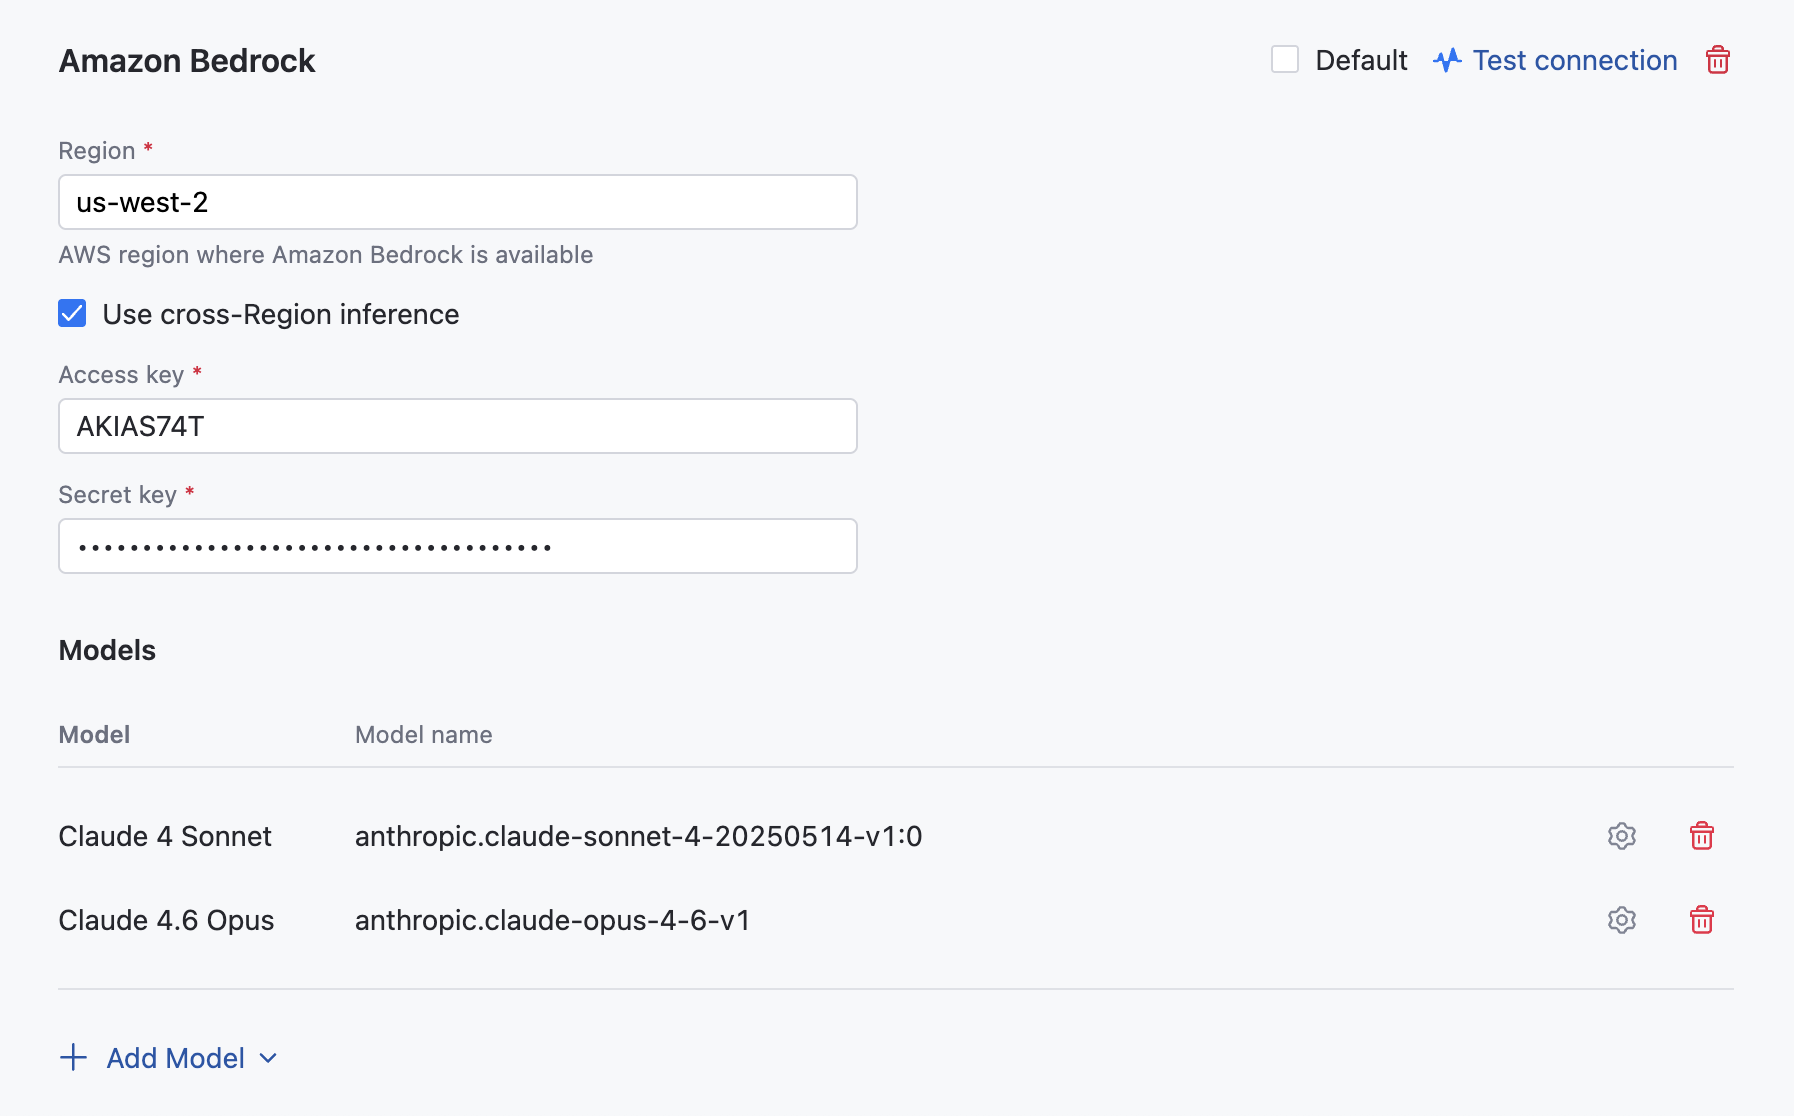Click the Test connection link

(x=1574, y=60)
